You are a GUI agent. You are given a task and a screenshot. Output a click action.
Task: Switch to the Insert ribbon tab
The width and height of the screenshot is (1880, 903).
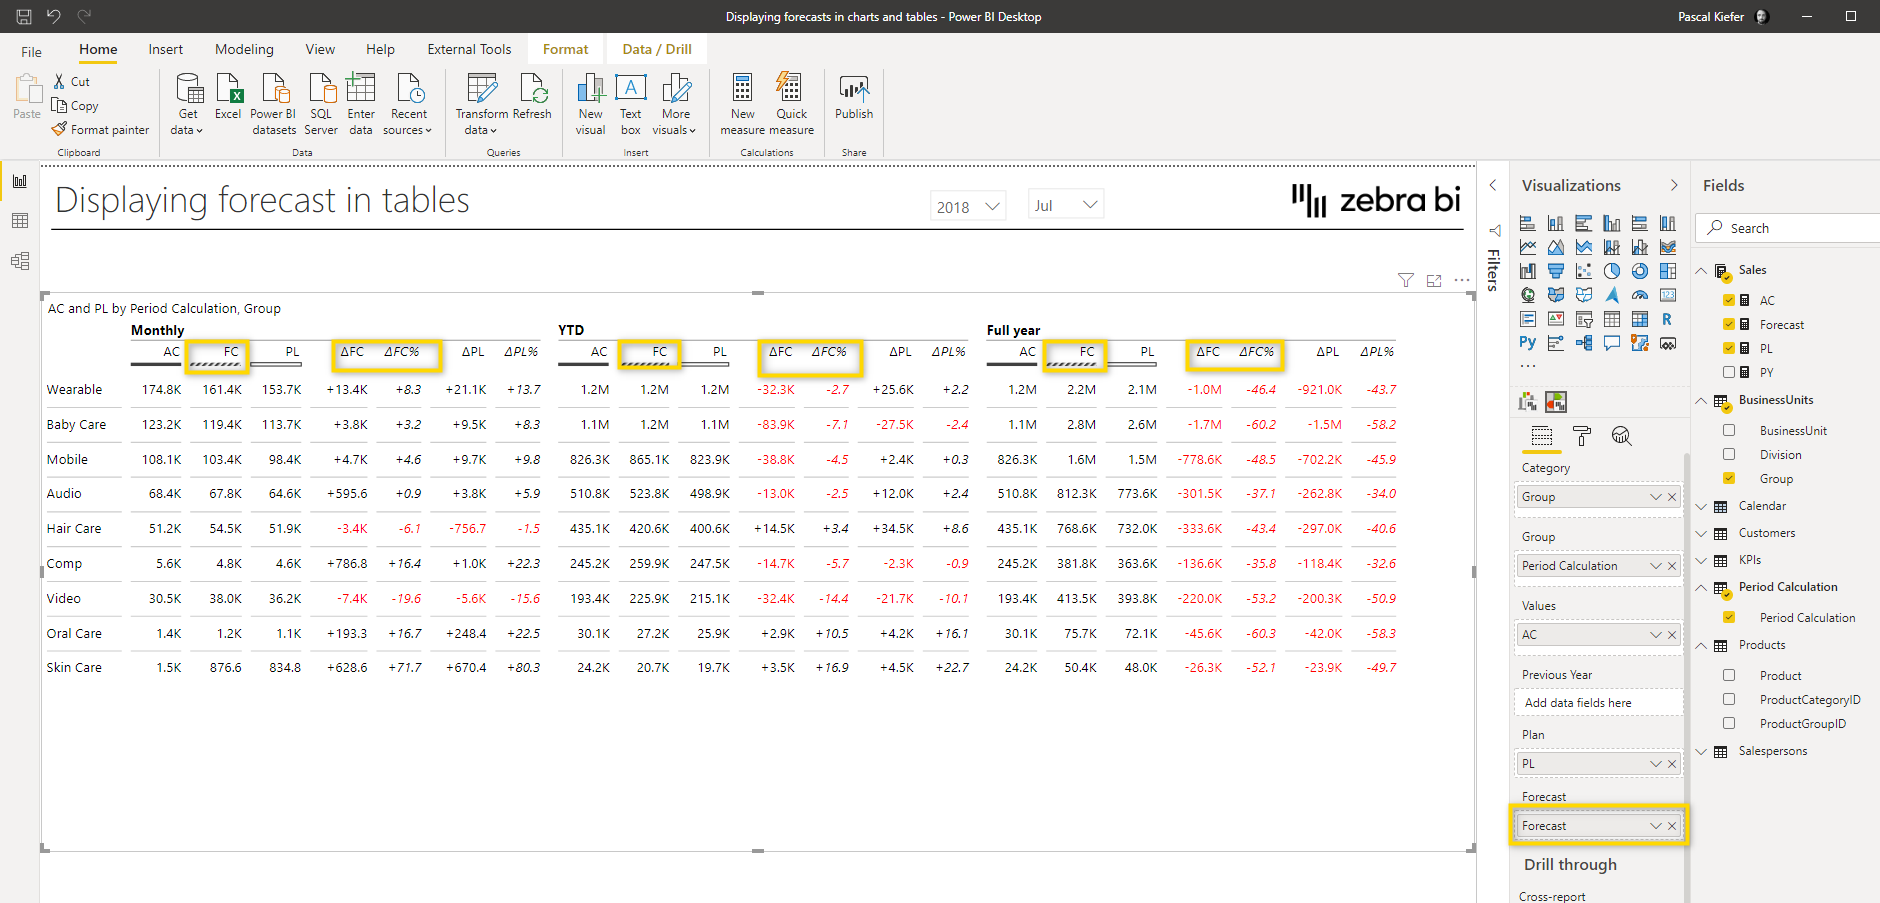point(165,48)
